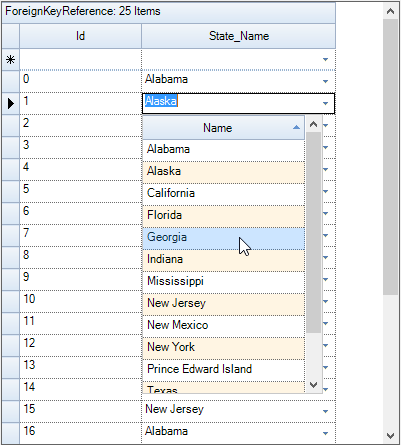The width and height of the screenshot is (401, 445).
Task: Choose California in the Name list
Action: 223,194
